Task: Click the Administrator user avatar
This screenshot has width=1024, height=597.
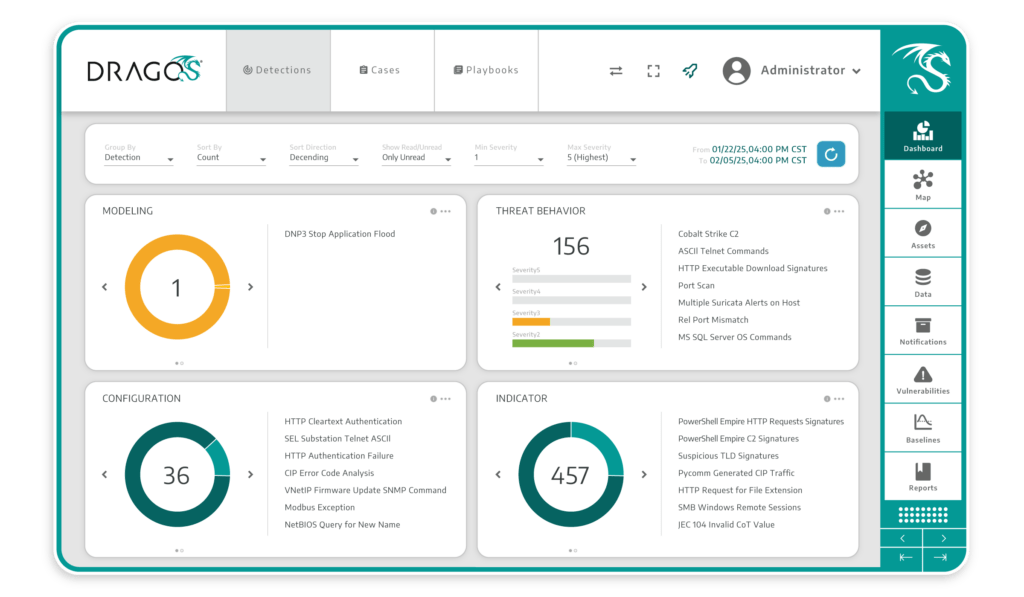Action: click(736, 71)
